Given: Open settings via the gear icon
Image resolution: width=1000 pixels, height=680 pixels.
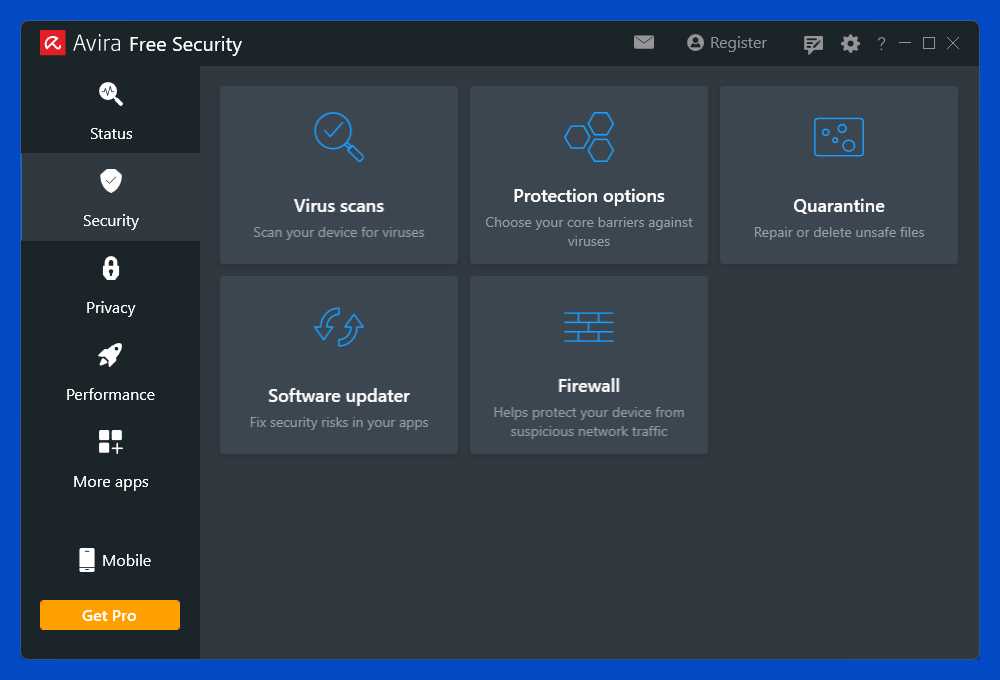Looking at the screenshot, I should coord(850,43).
